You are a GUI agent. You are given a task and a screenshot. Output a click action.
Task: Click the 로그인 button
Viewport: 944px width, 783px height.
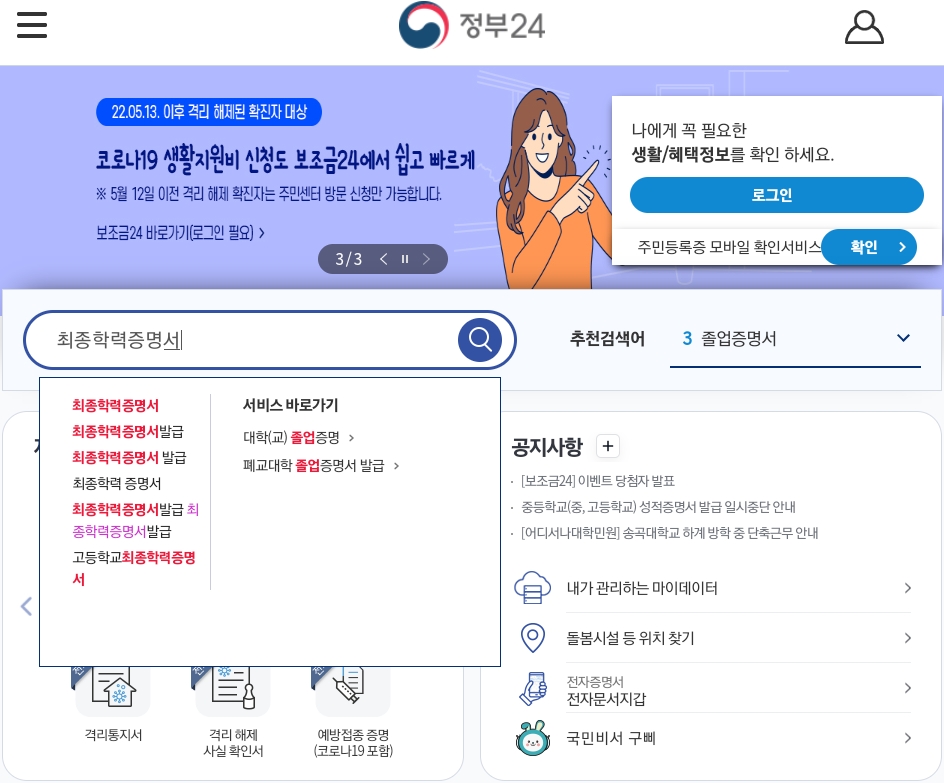(777, 195)
